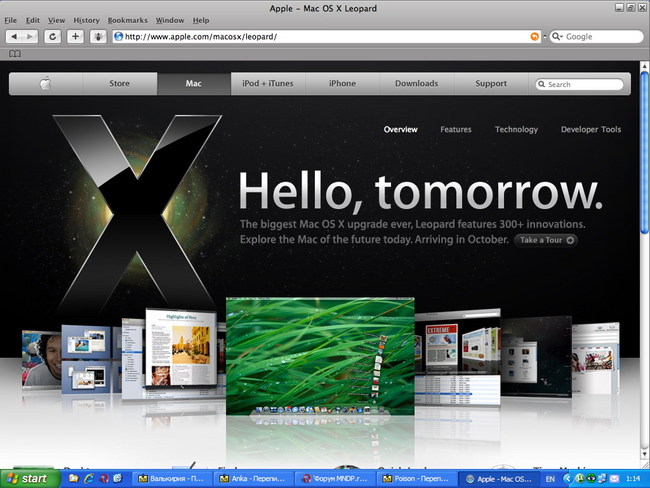650x488 pixels.
Task: Click the Highlights document preview thumbnail
Action: pyautogui.click(x=181, y=347)
